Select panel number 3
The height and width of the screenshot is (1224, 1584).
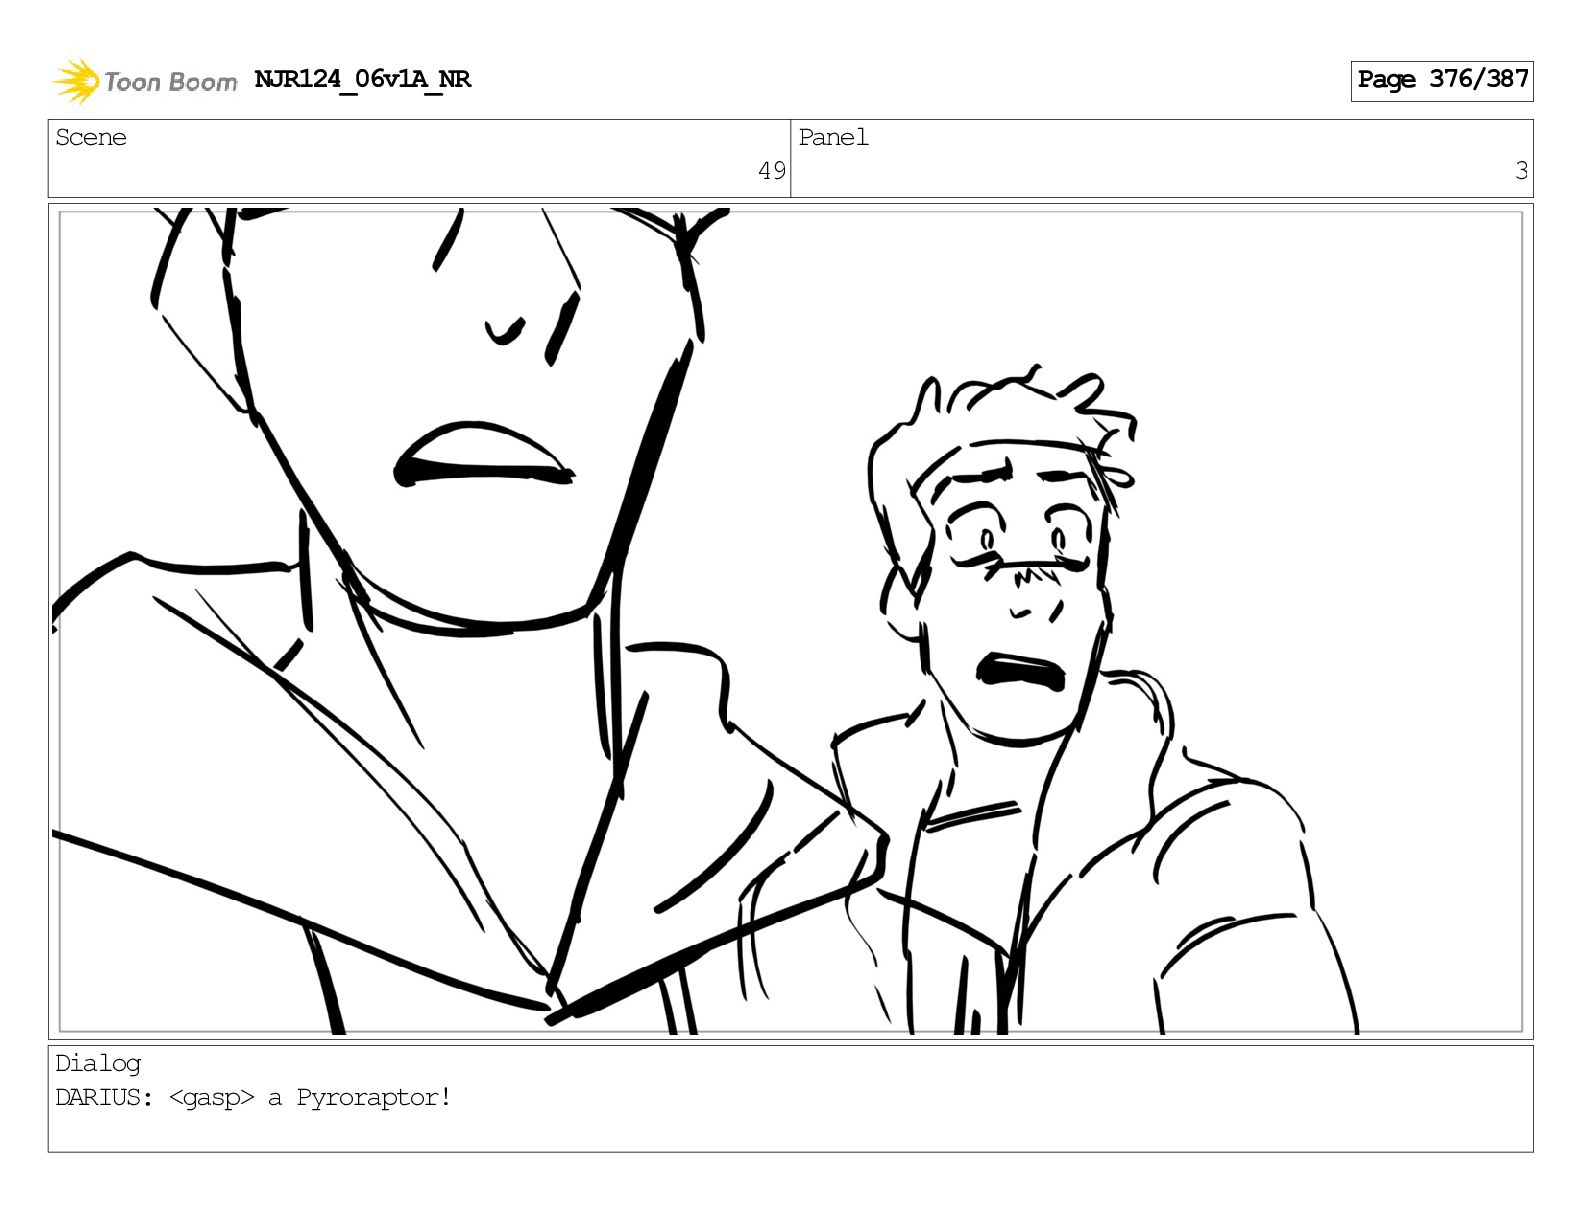(1521, 171)
